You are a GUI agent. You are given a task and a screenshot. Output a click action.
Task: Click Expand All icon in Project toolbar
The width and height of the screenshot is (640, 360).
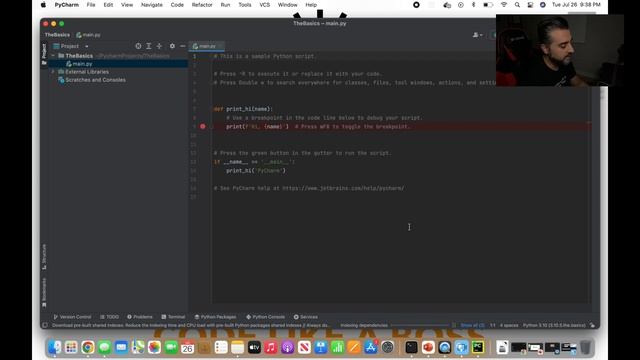click(149, 46)
